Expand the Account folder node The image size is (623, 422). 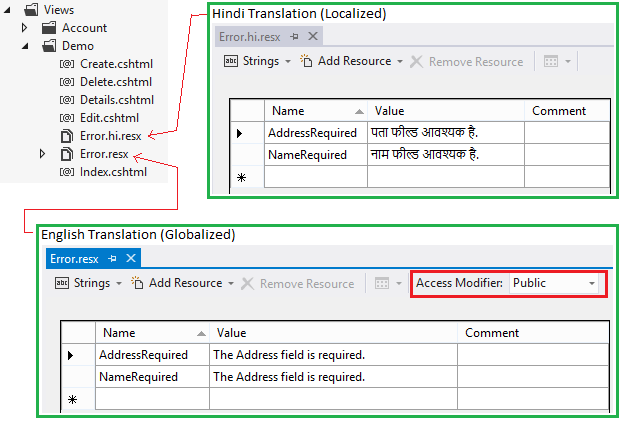[25, 28]
